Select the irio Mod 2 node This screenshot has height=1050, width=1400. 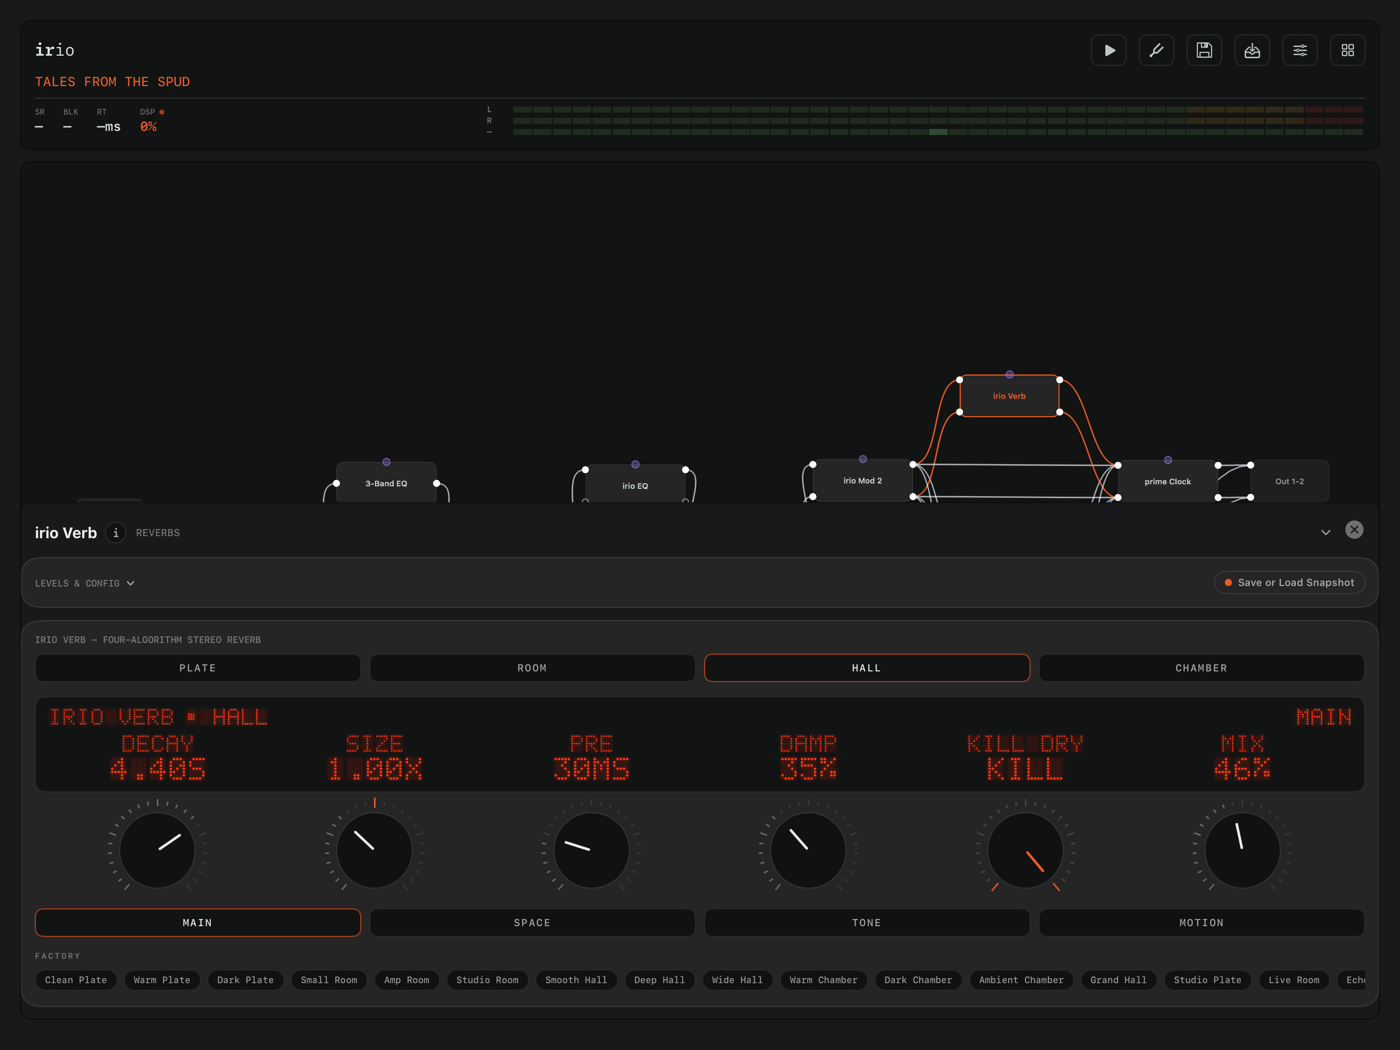coord(862,481)
